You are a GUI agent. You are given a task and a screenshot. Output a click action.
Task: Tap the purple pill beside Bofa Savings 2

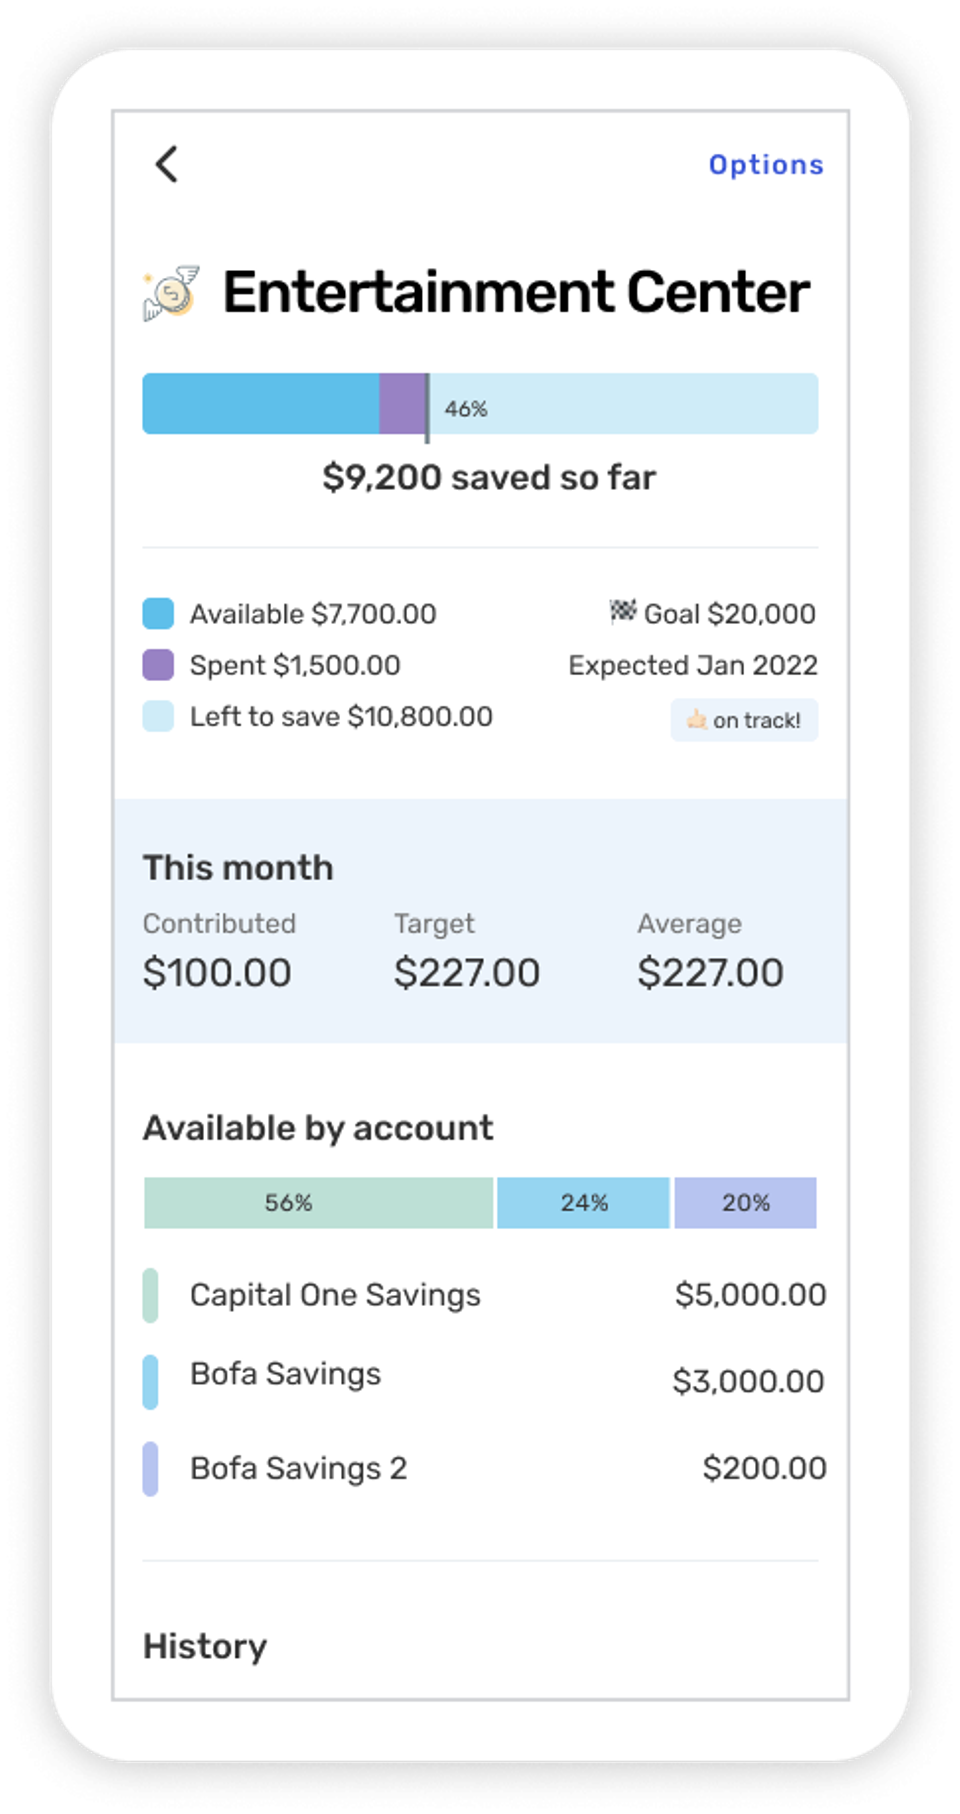(x=151, y=1467)
